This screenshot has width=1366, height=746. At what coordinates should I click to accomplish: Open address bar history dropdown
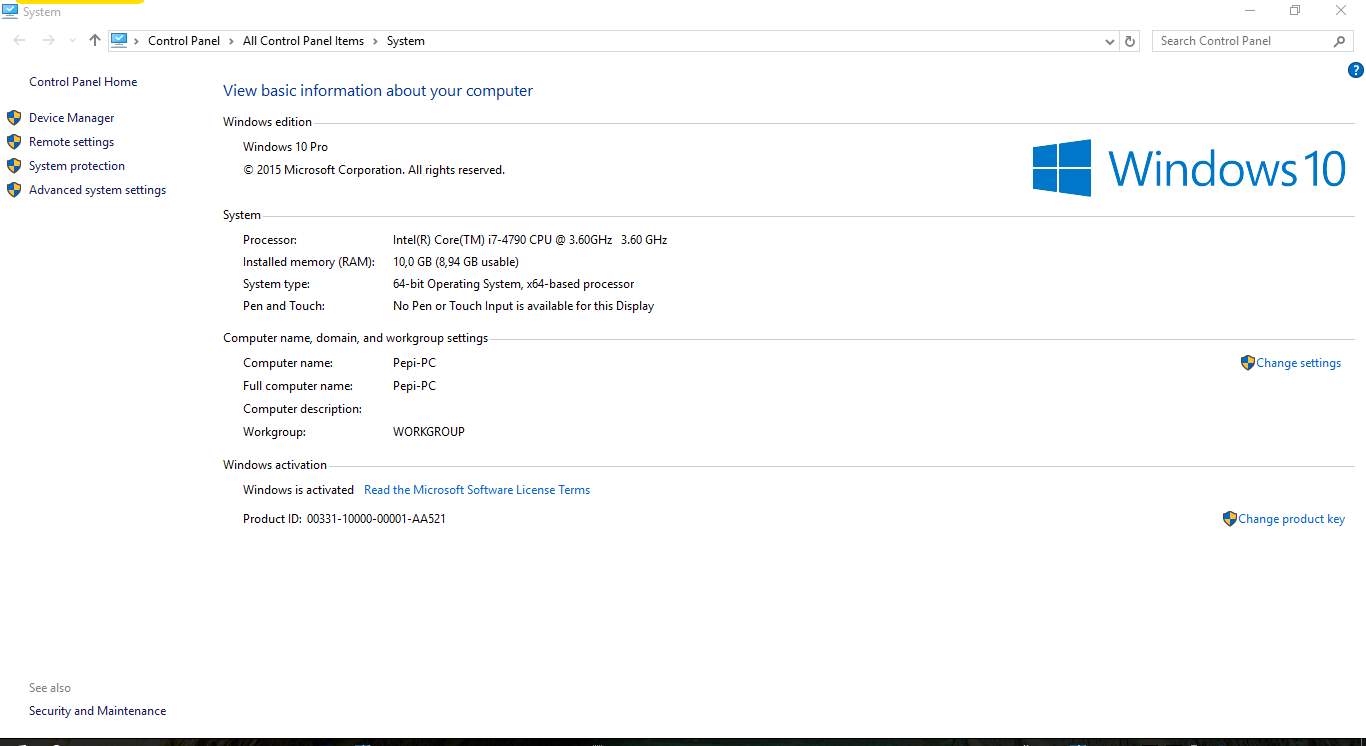(1110, 41)
